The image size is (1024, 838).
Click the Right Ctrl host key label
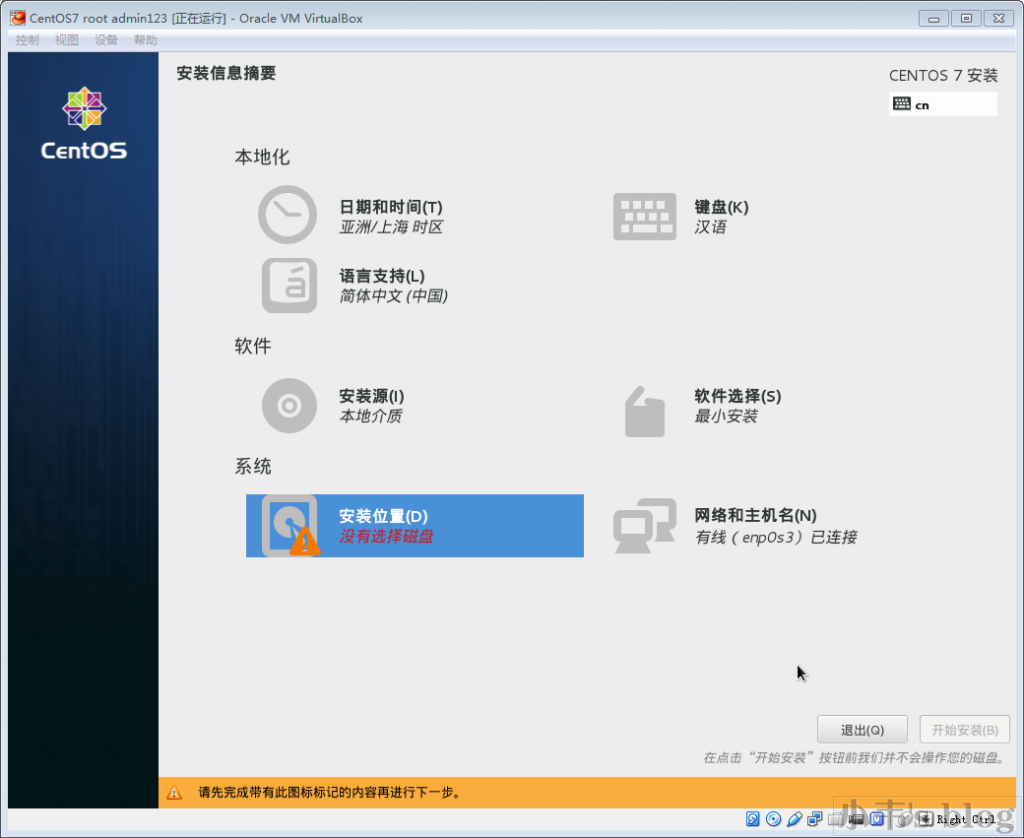coord(966,819)
